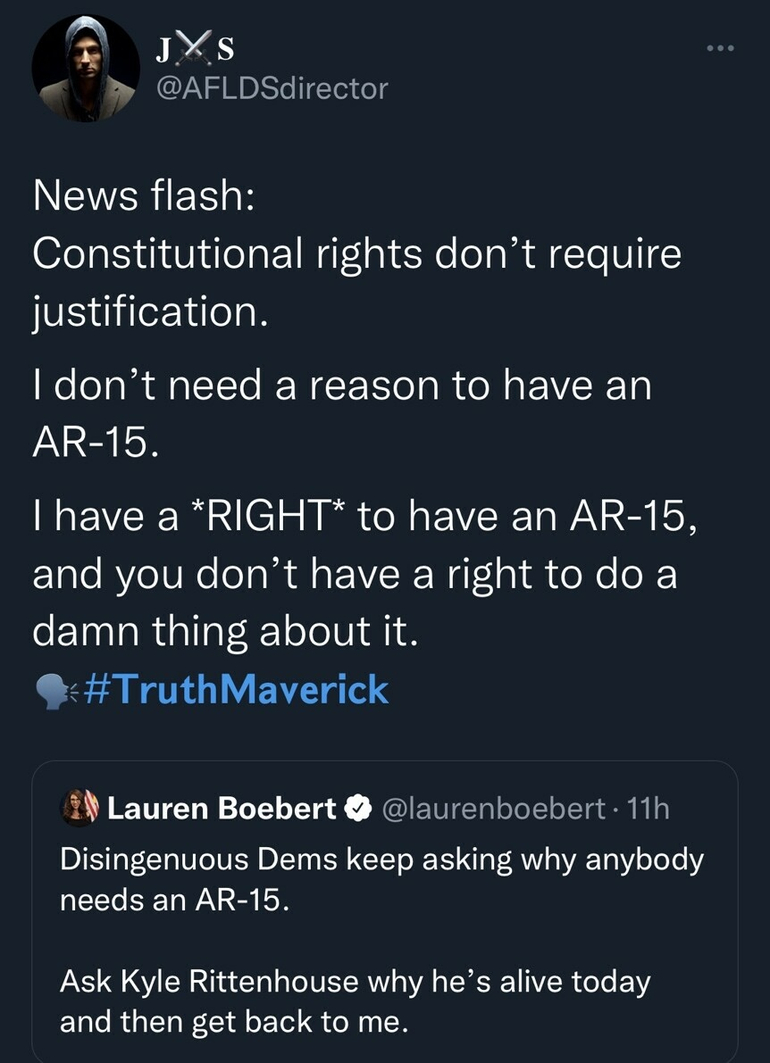Open the hooded figure profile avatar
This screenshot has width=770, height=1063.
[x=86, y=69]
